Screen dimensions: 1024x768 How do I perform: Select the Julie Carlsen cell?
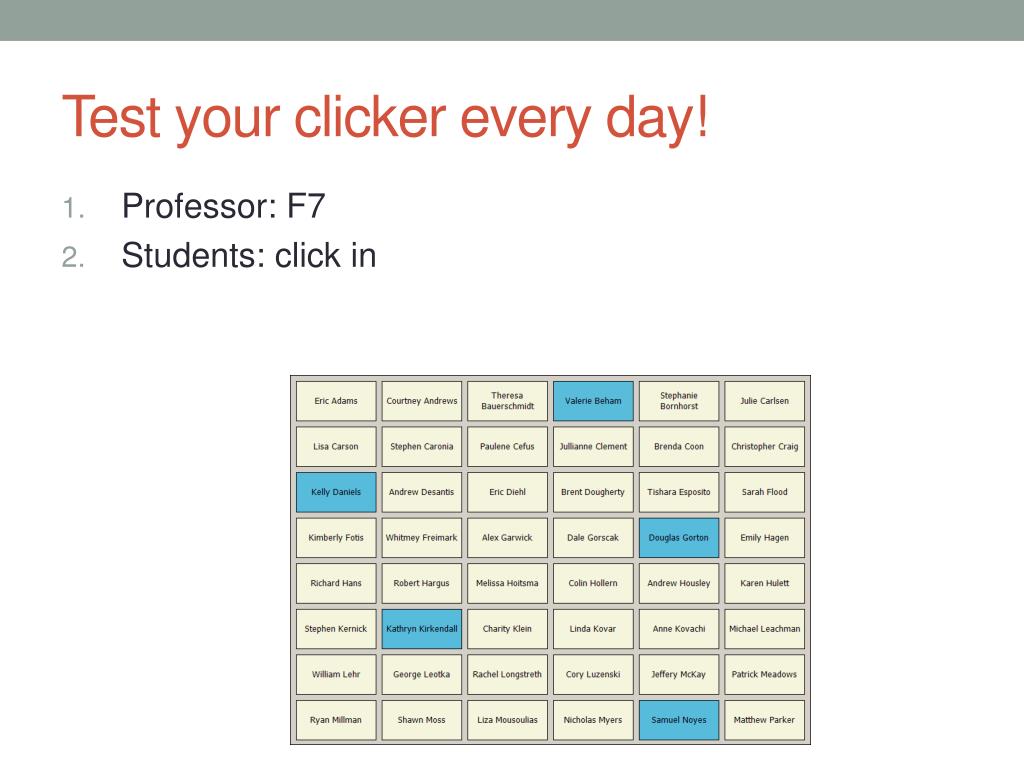point(764,401)
